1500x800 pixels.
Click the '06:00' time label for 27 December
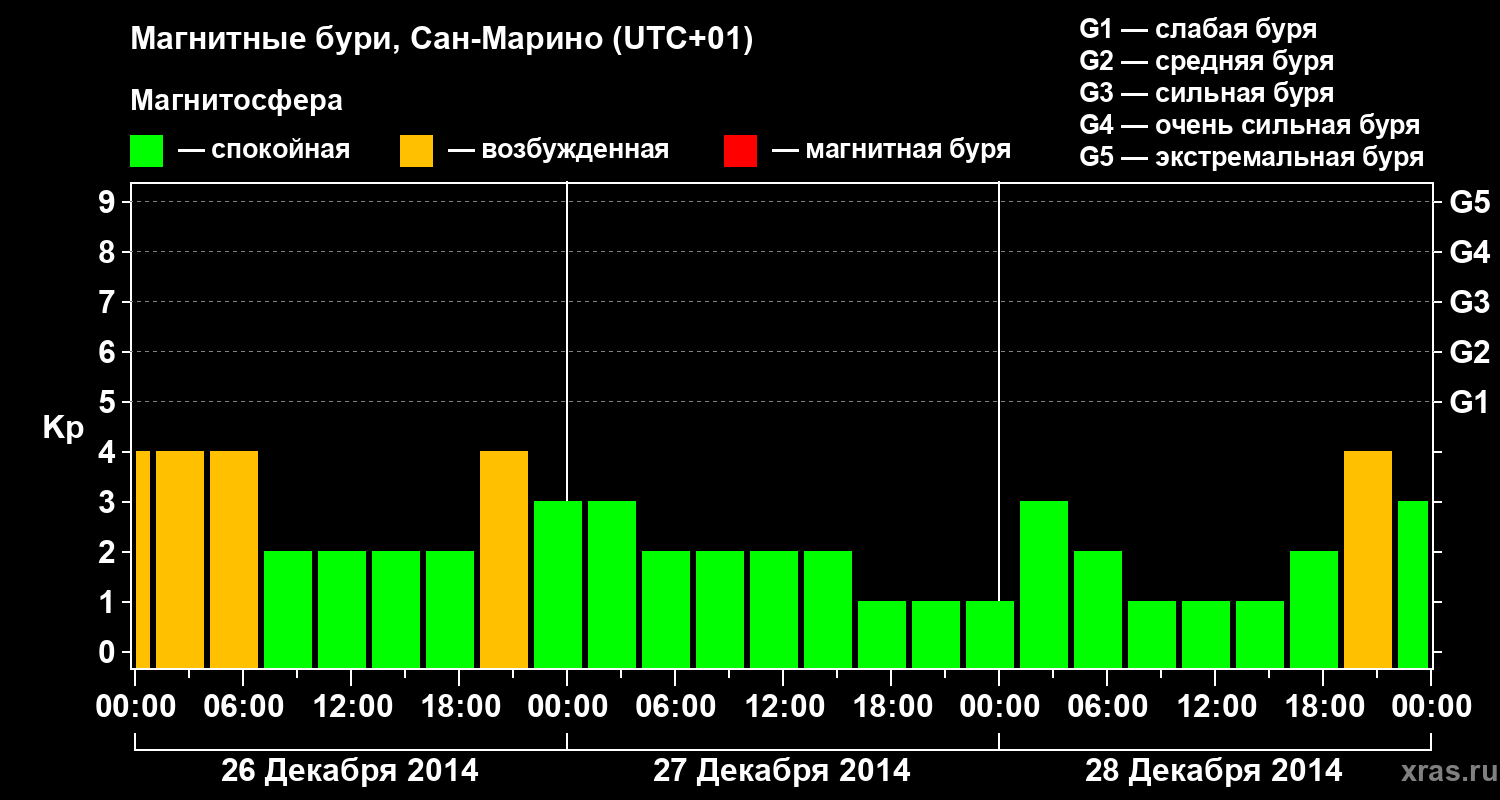coord(674,707)
